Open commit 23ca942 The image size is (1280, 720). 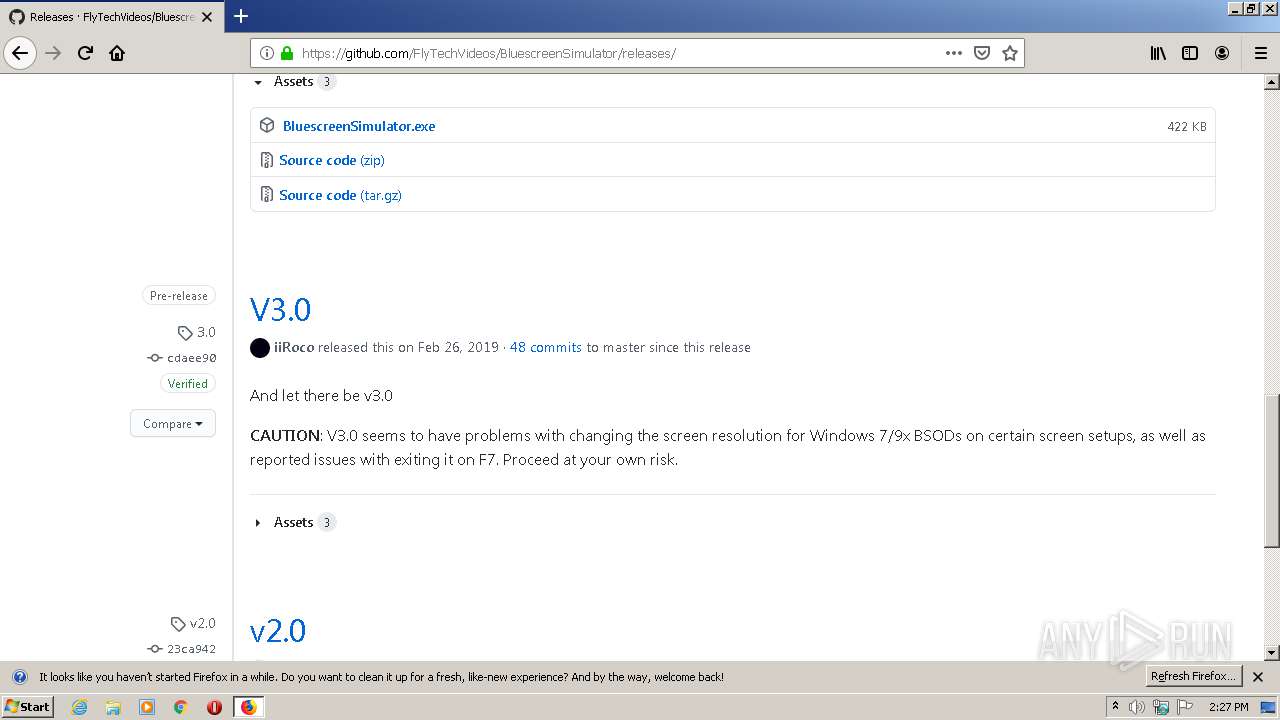[x=182, y=648]
